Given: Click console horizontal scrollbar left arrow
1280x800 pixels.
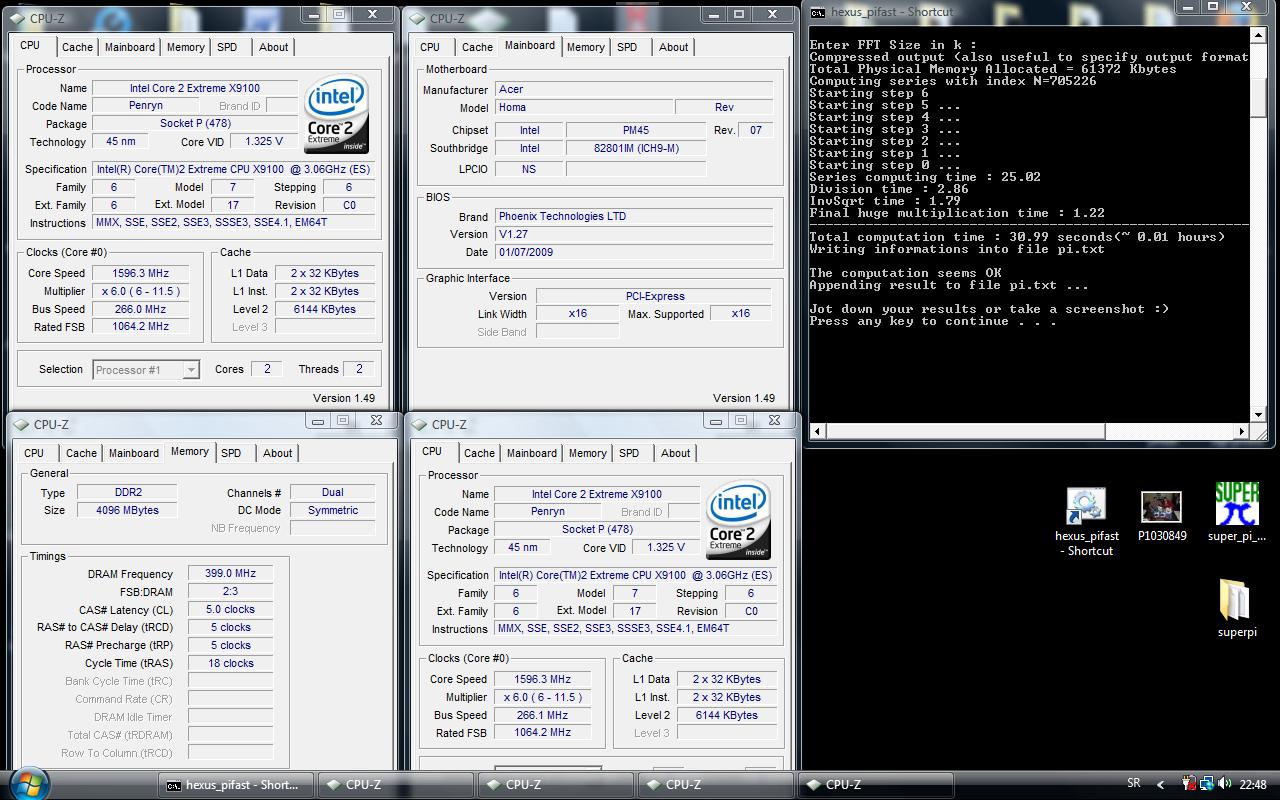Looking at the screenshot, I should click(818, 432).
